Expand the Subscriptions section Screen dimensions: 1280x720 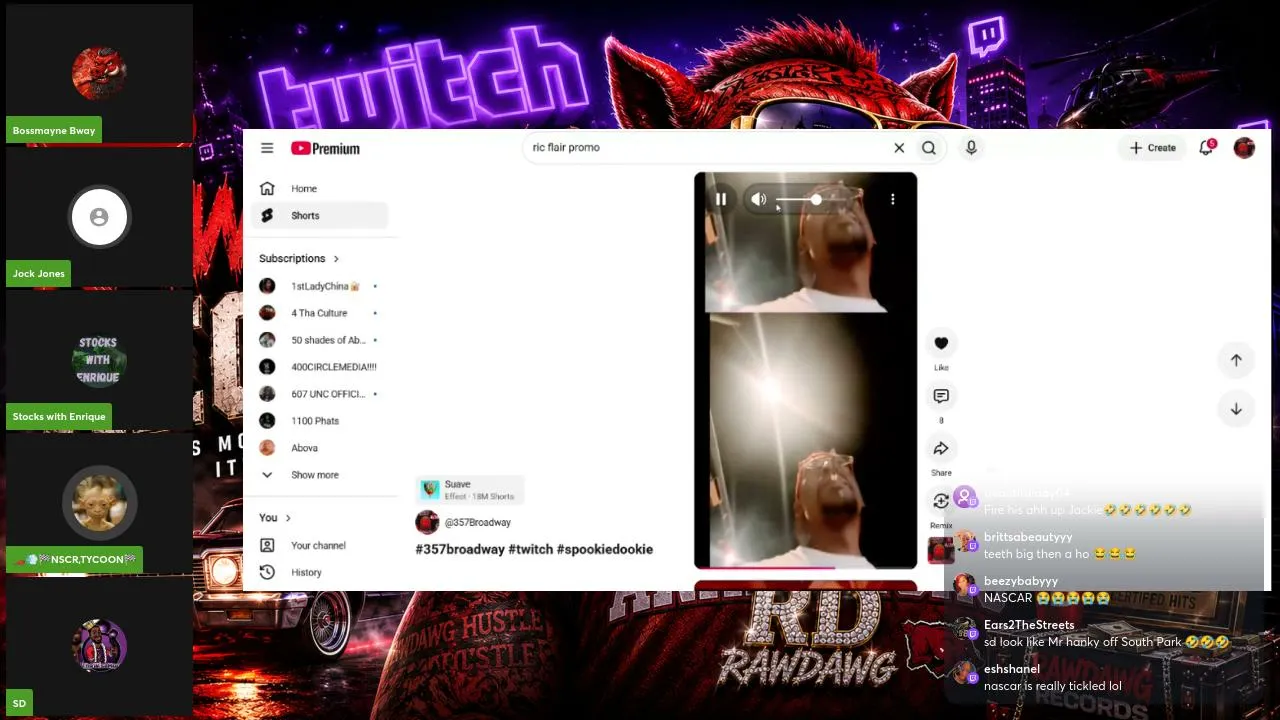299,258
